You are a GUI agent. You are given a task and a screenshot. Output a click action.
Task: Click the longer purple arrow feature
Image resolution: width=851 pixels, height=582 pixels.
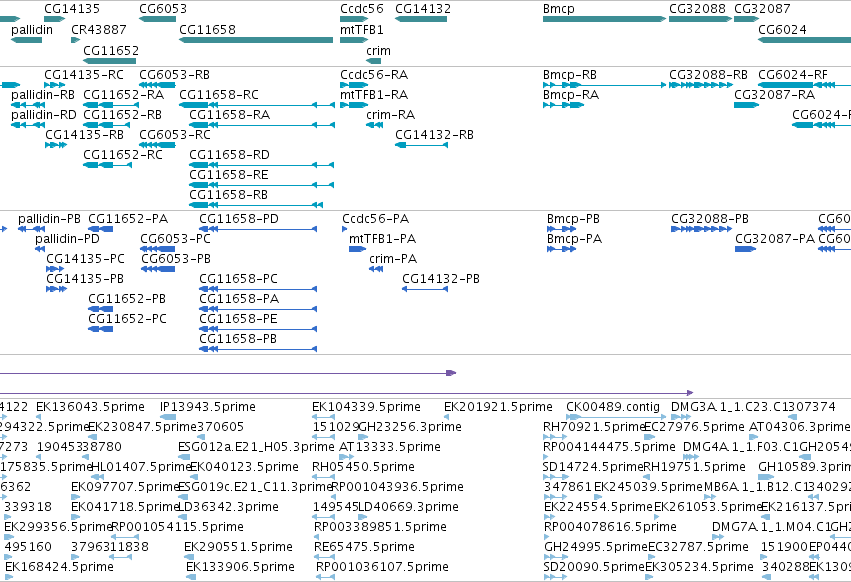(347, 393)
